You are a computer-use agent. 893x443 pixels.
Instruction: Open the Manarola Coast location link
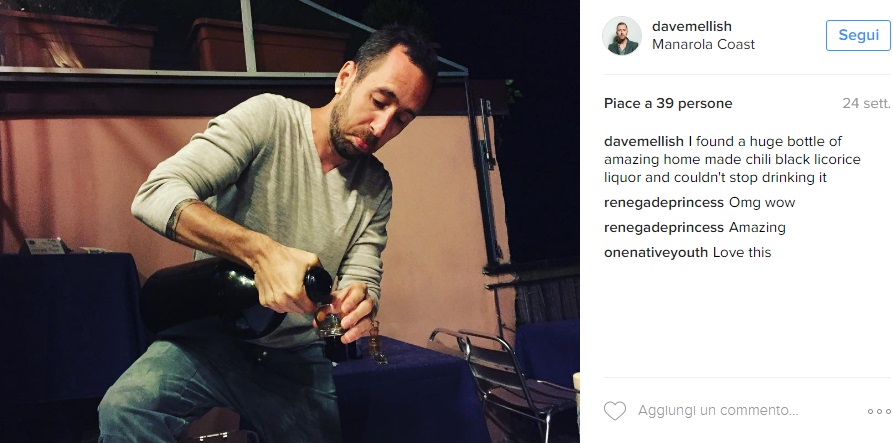pos(703,44)
